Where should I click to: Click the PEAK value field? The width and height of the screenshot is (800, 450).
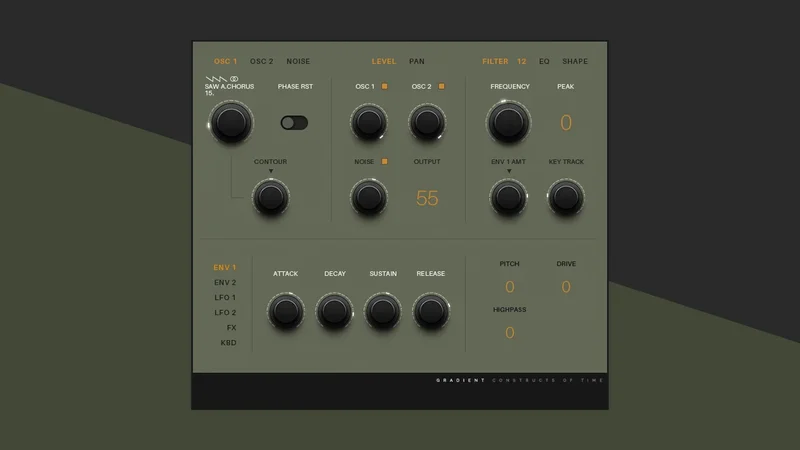tap(566, 122)
